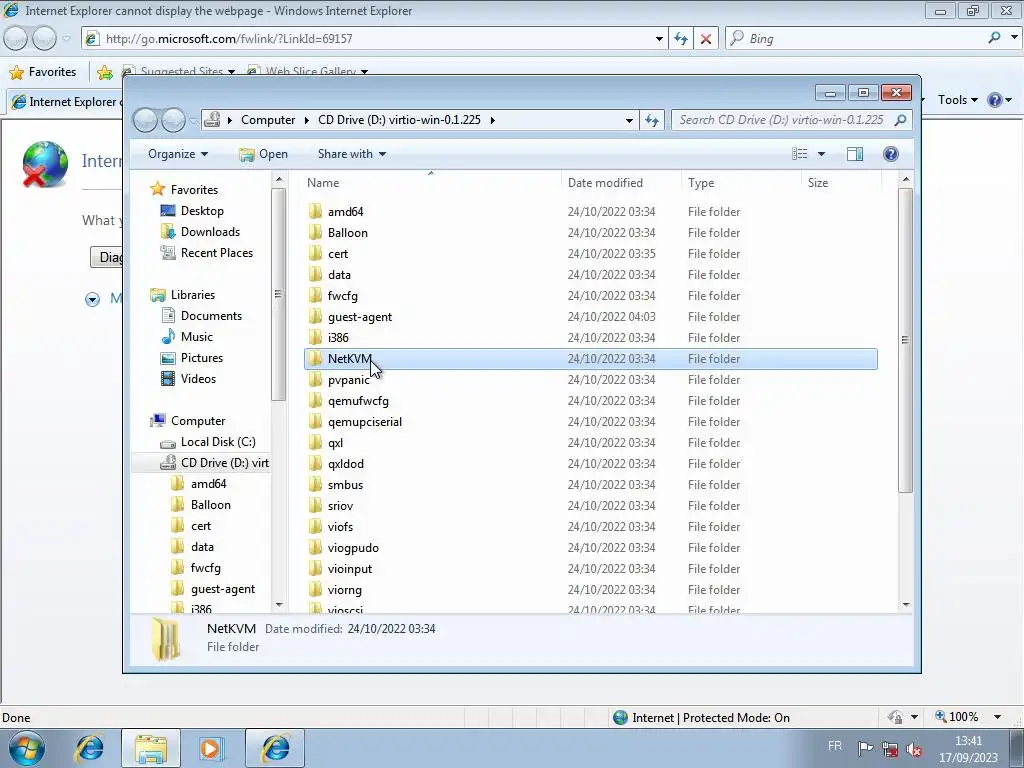Select the fwcfg folder in file list

(590, 296)
